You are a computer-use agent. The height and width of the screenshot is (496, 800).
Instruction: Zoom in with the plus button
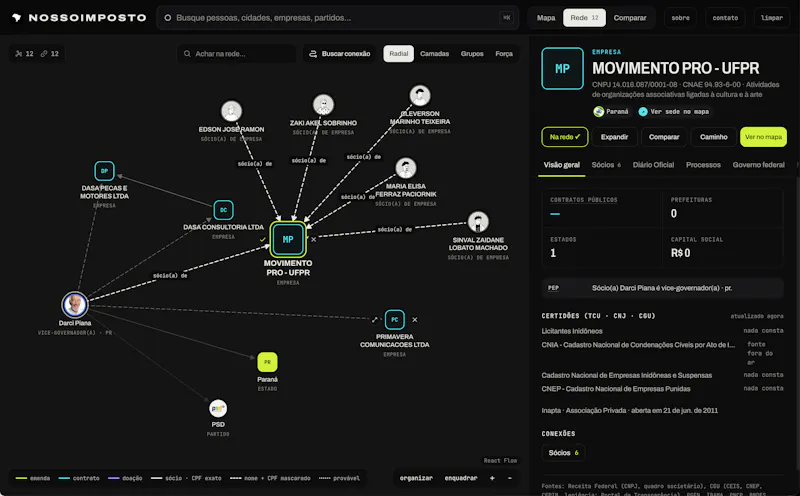pyautogui.click(x=492, y=478)
